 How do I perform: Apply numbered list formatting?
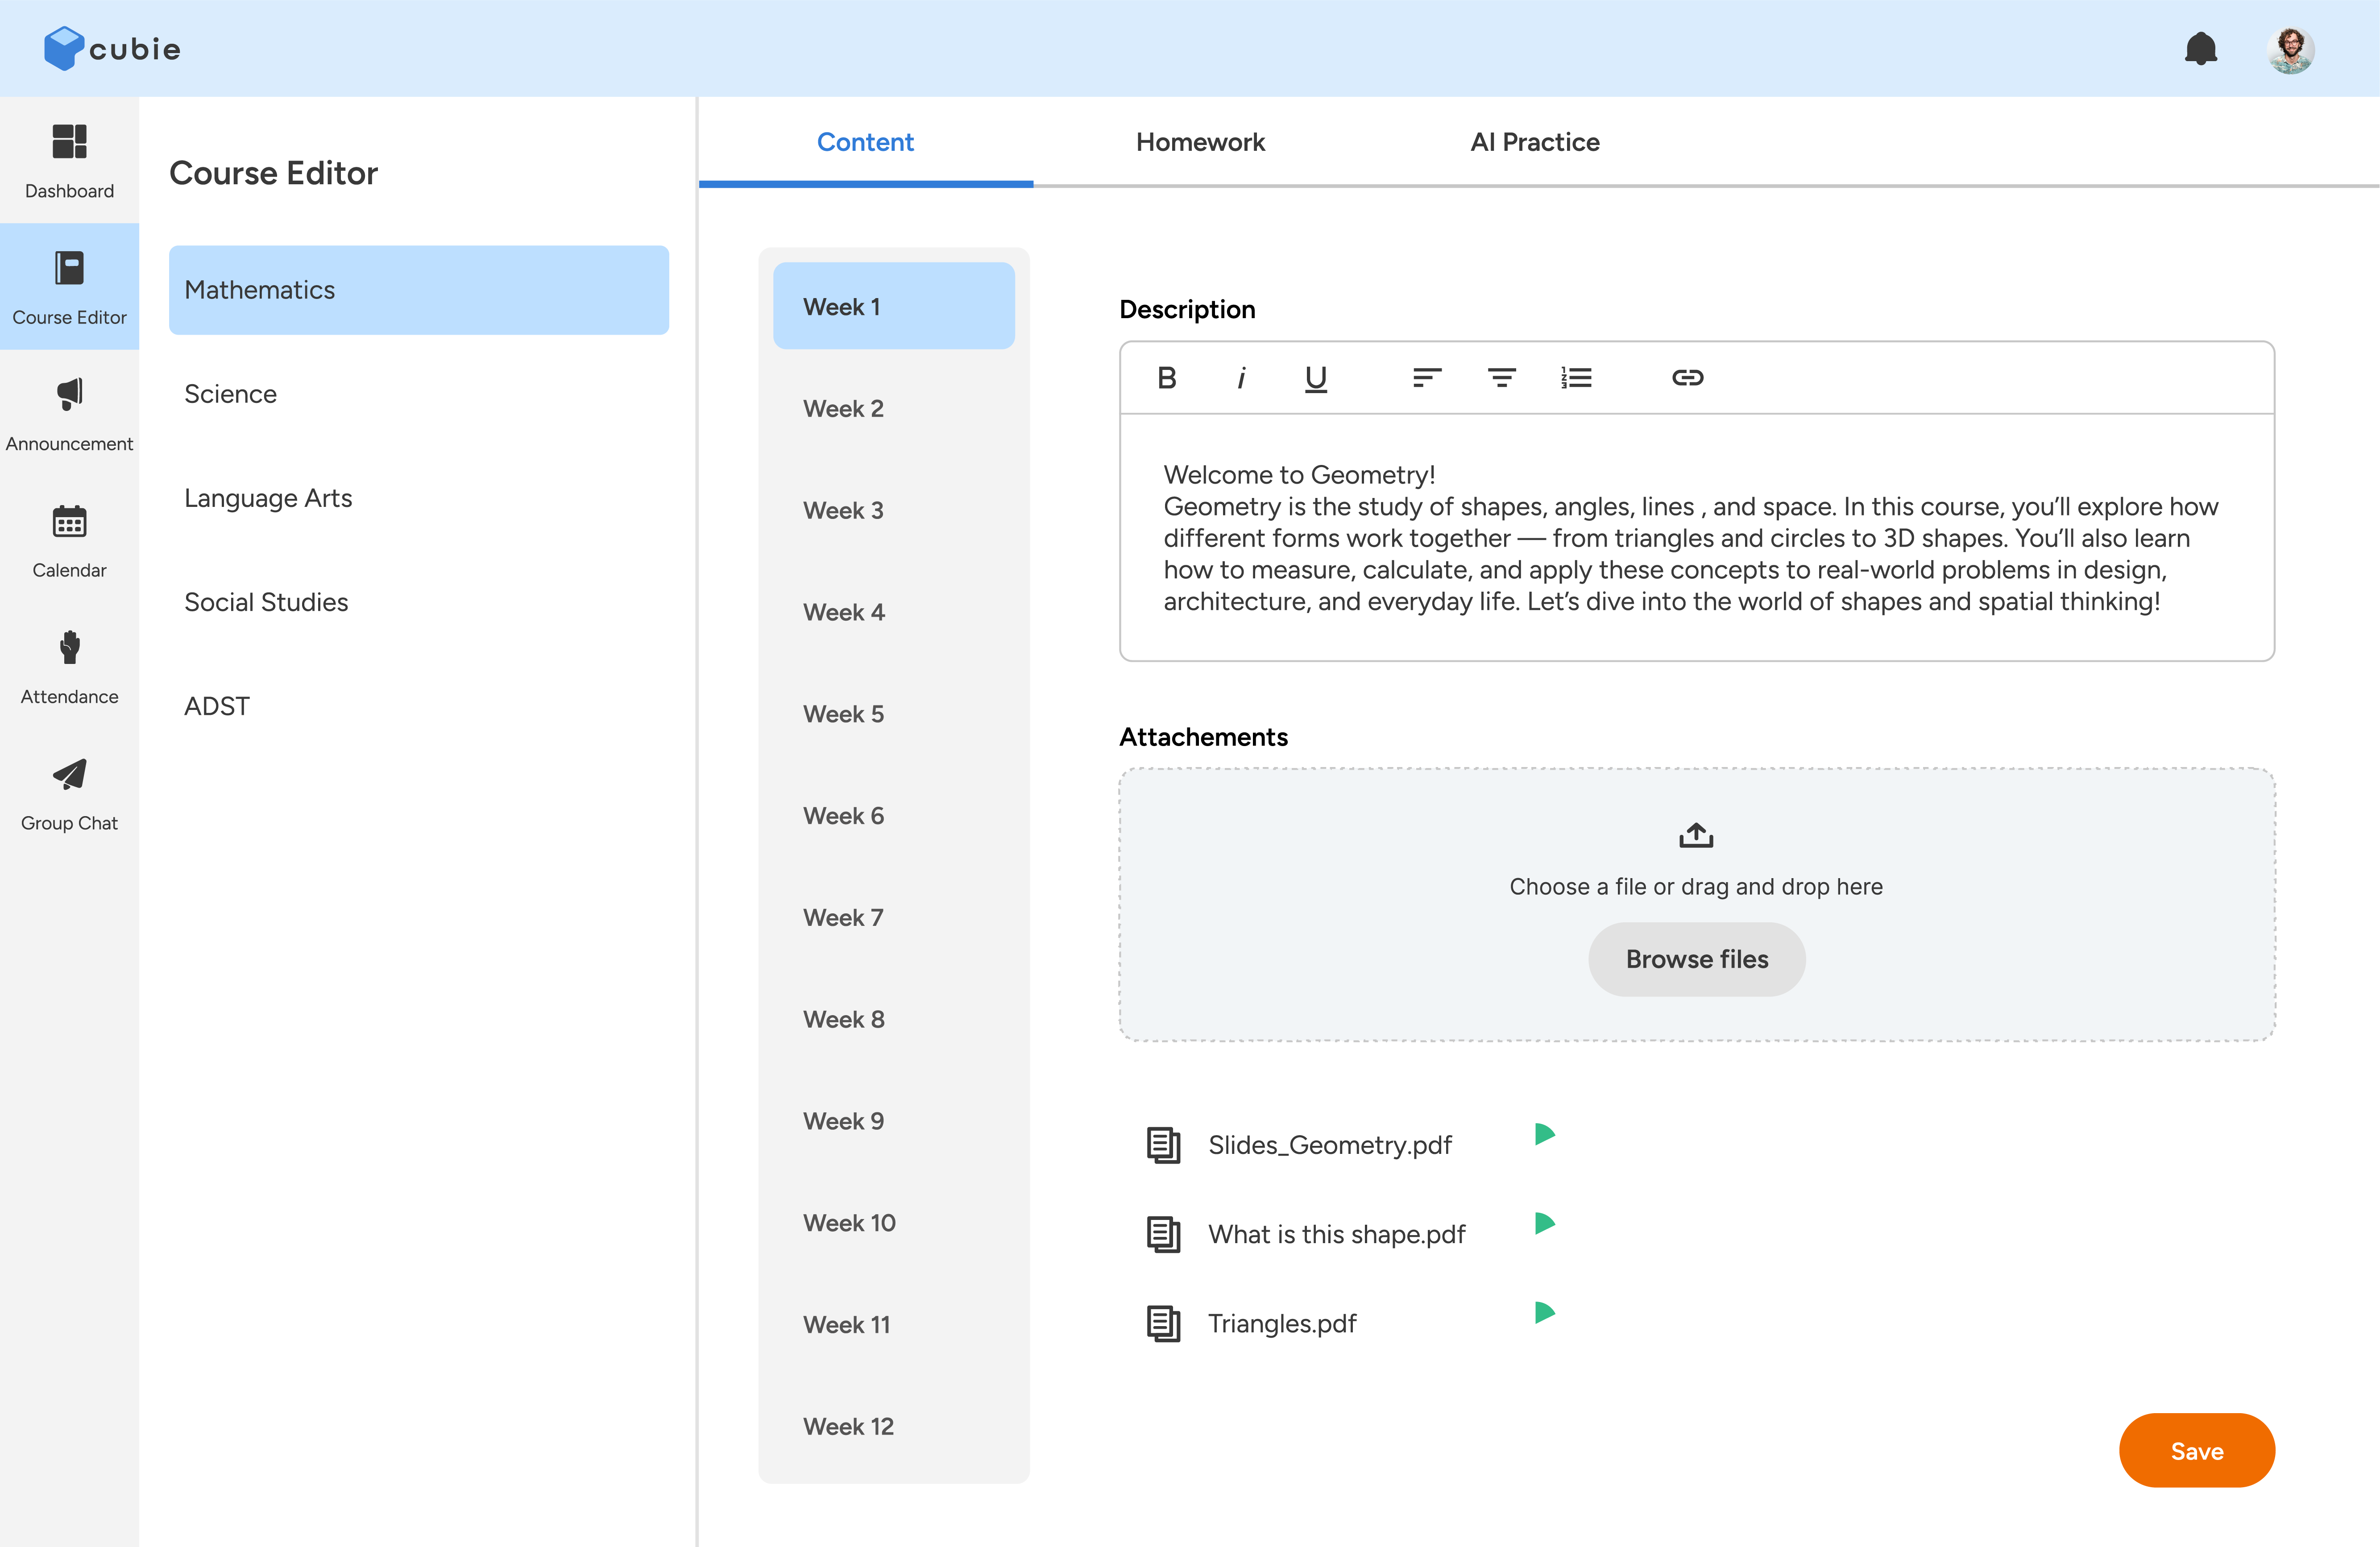click(1577, 378)
